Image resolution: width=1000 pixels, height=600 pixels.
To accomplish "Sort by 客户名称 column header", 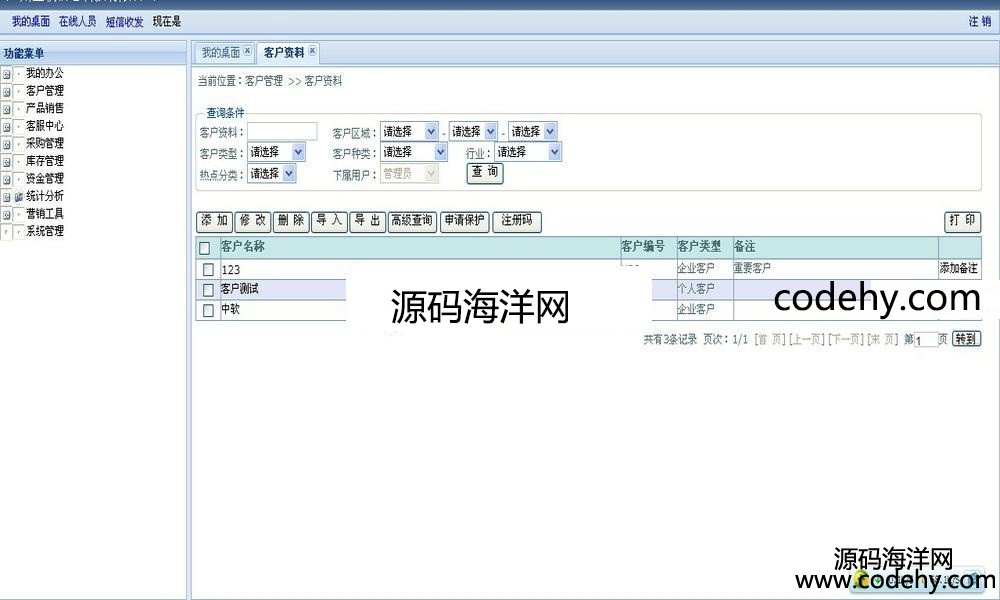I will tap(242, 246).
